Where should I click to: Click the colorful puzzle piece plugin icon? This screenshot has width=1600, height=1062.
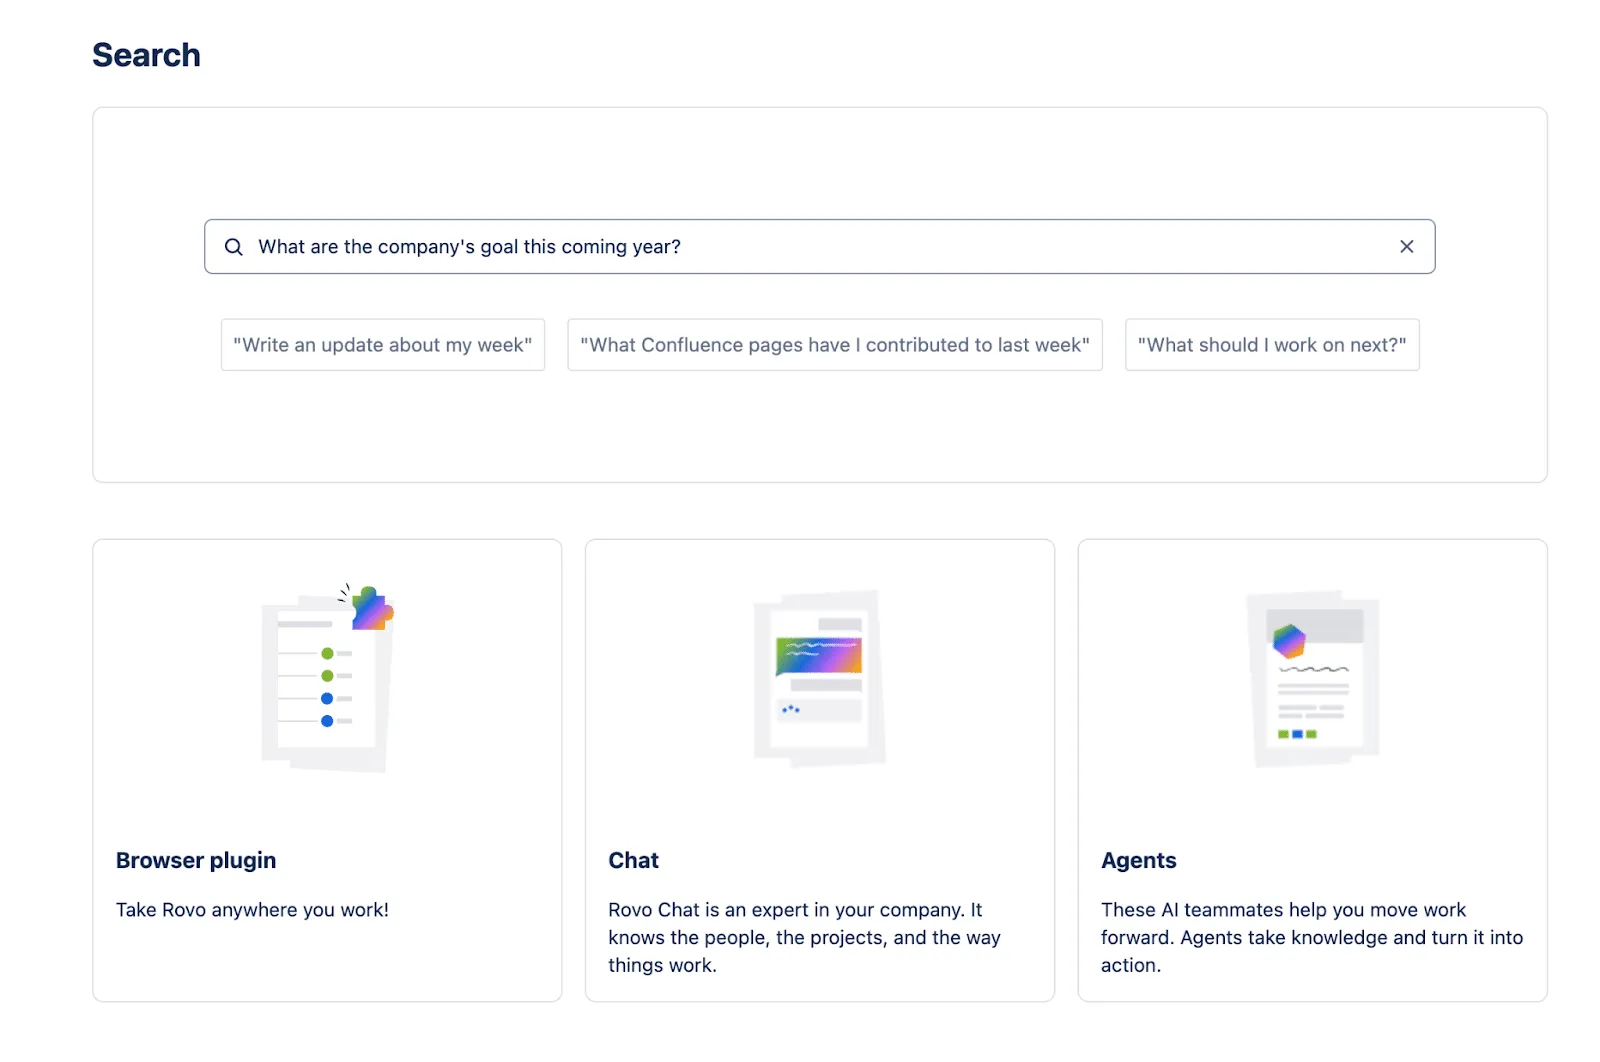(372, 609)
